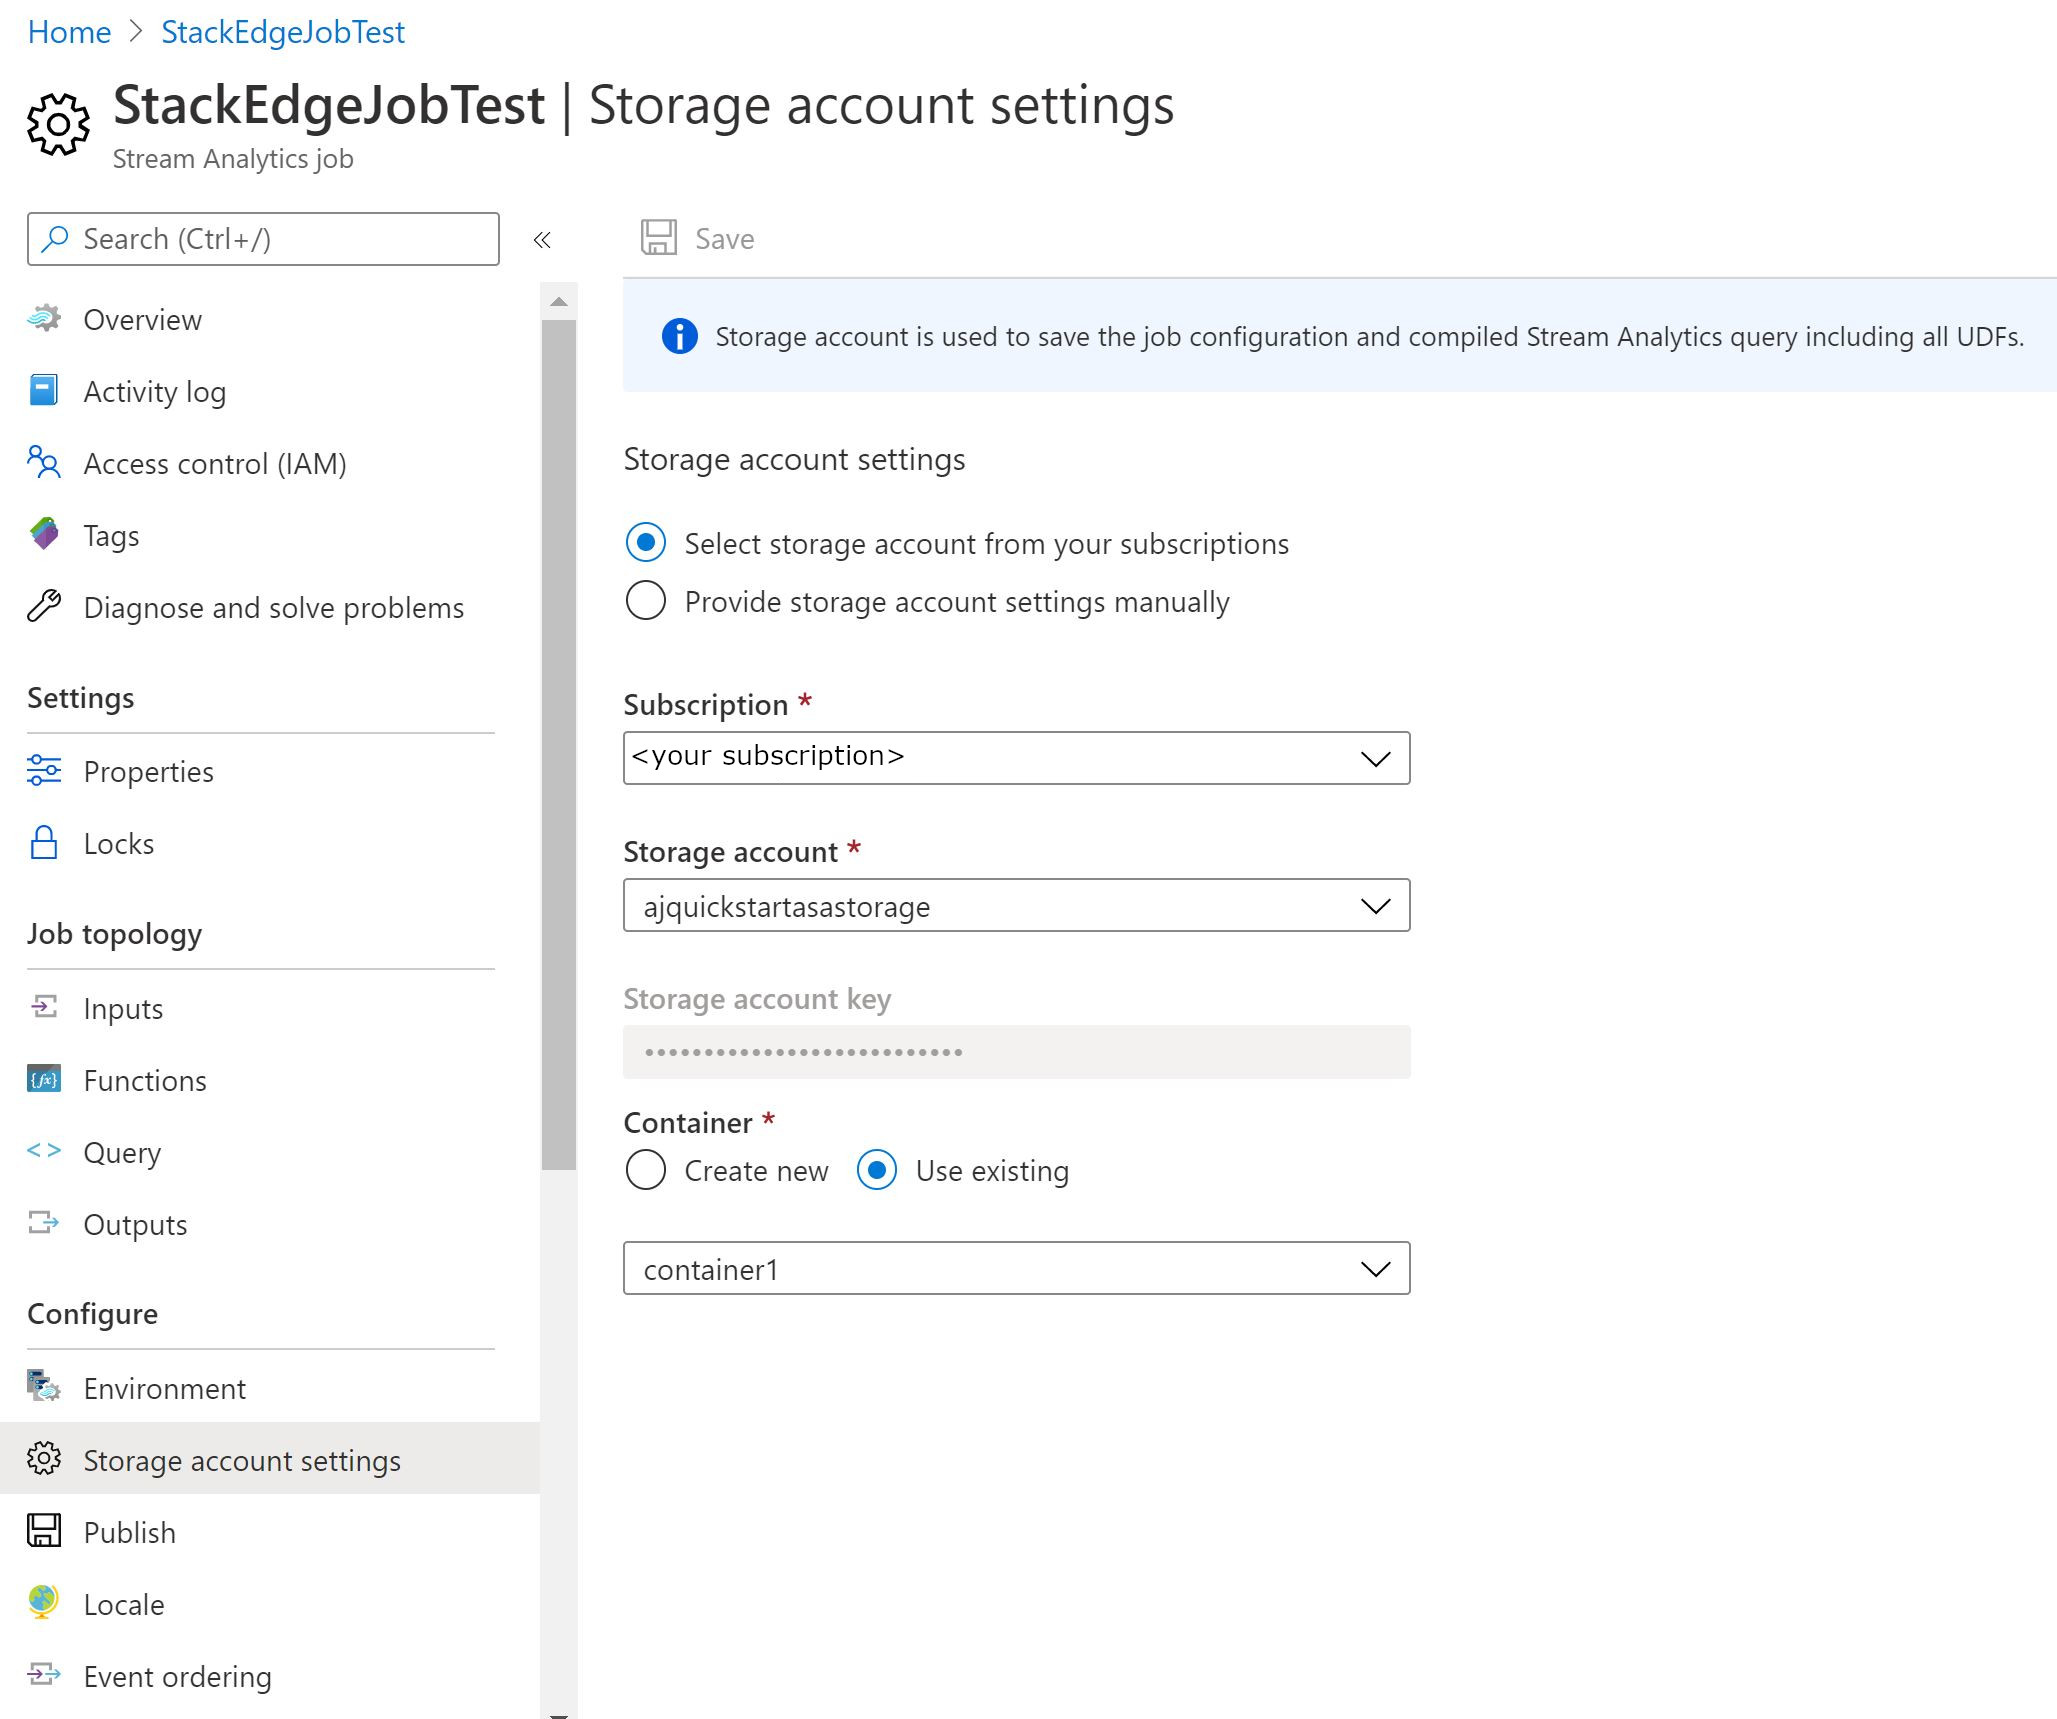This screenshot has width=2057, height=1719.
Task: Expand the Subscription dropdown
Action: click(x=1016, y=758)
